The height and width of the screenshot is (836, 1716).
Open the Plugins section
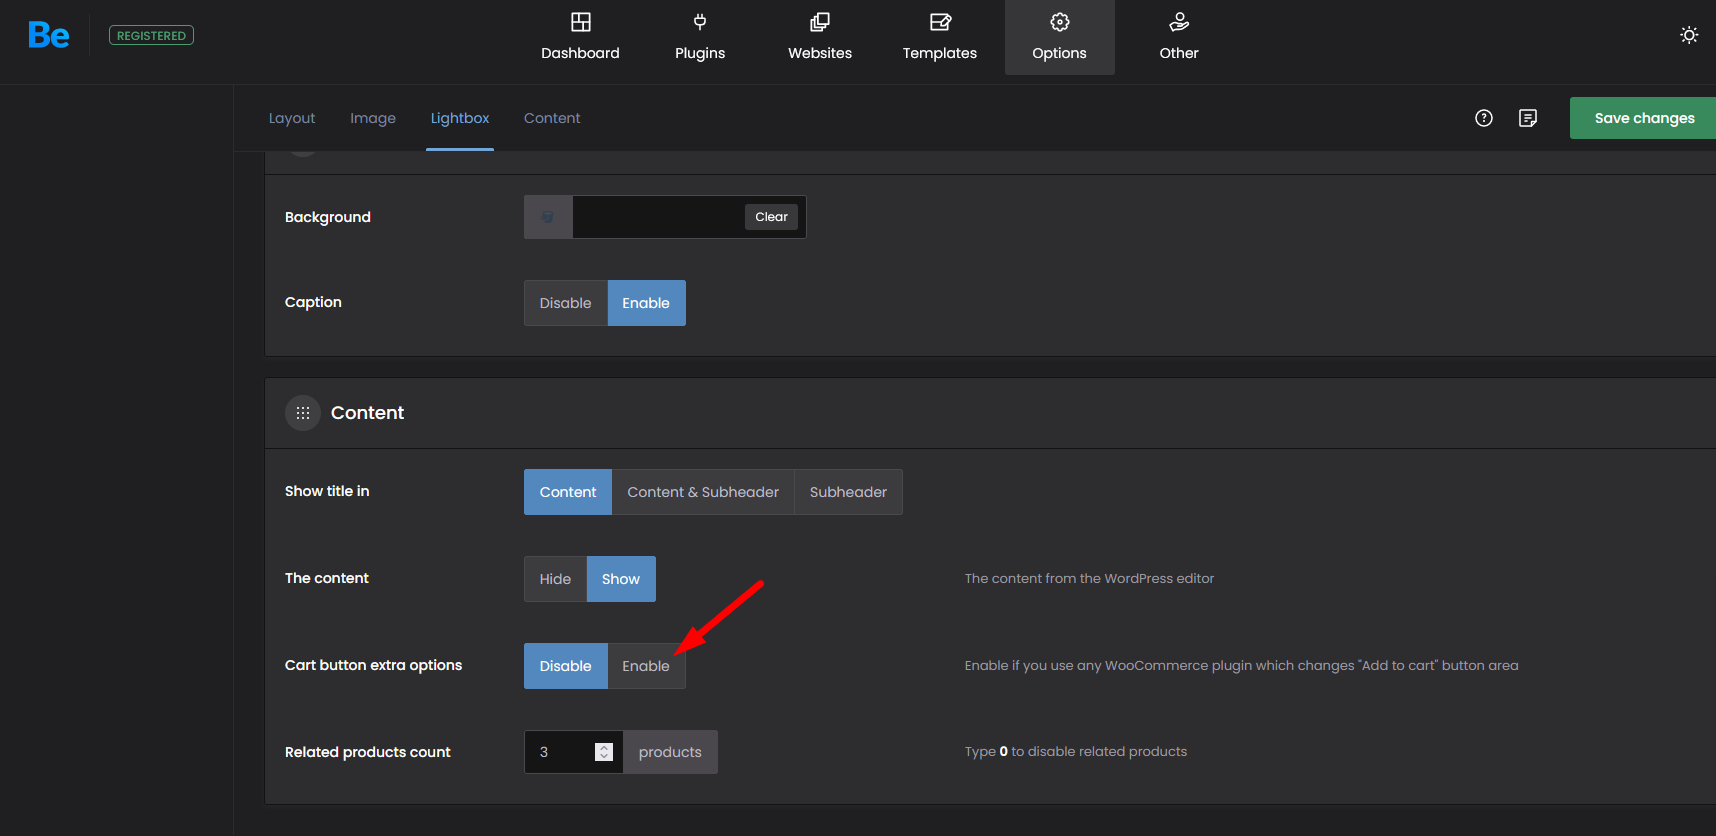point(700,37)
